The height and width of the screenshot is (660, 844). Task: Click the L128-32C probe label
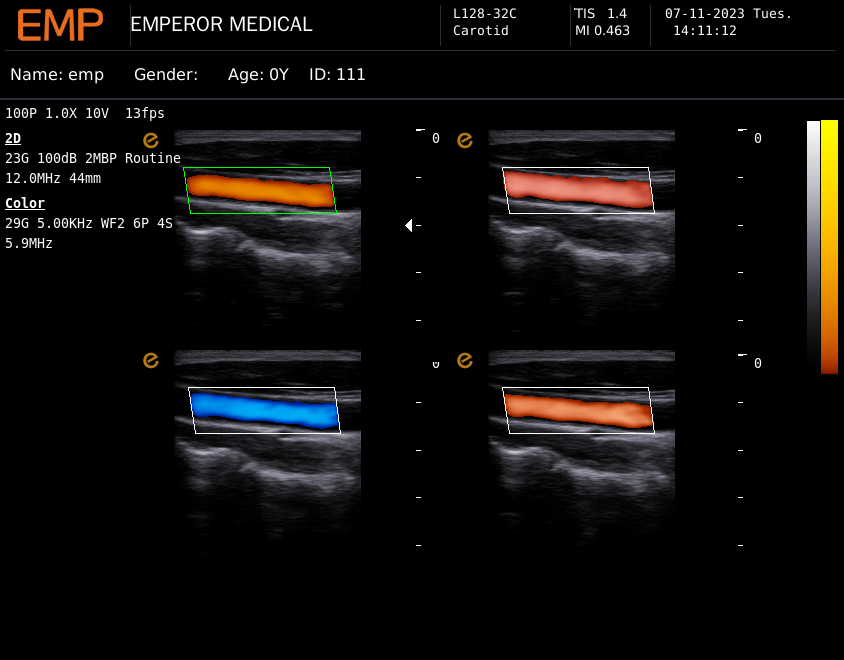[x=485, y=14]
